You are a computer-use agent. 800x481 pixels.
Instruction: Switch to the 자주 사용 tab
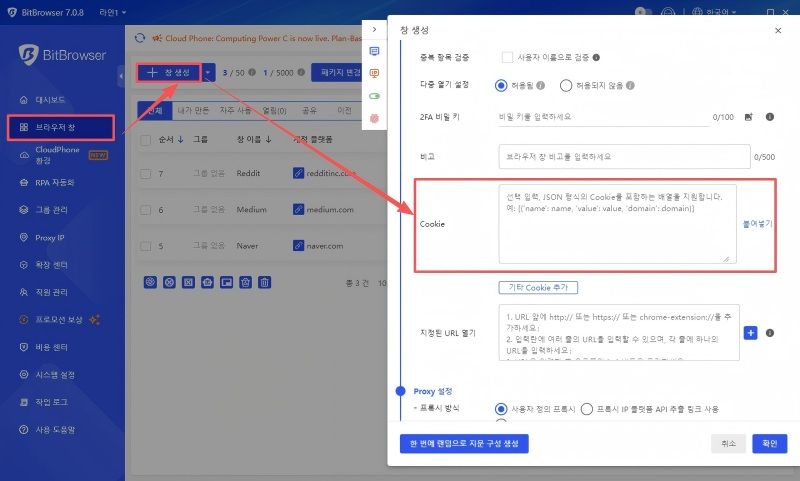coord(236,110)
